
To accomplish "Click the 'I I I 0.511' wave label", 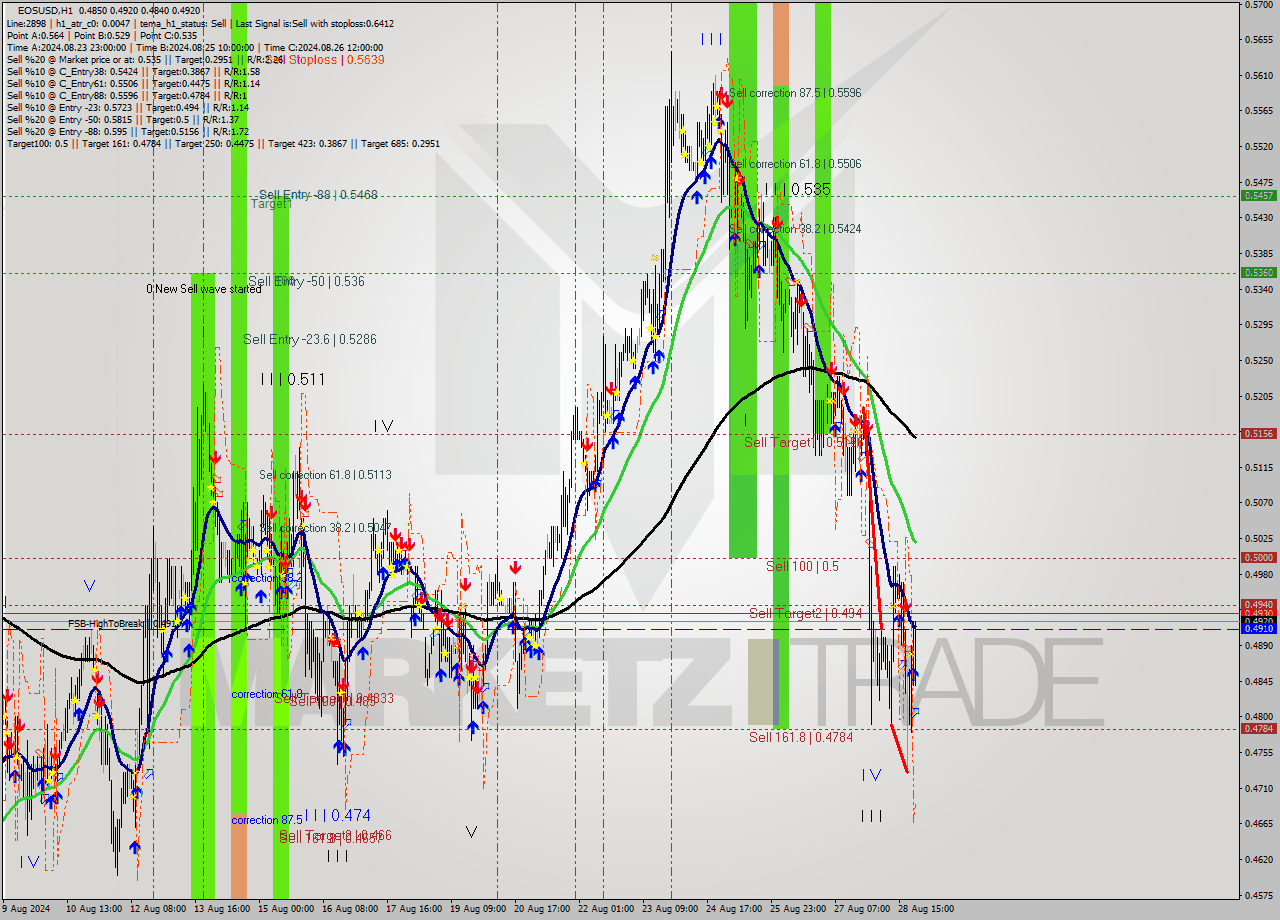I will [x=292, y=379].
